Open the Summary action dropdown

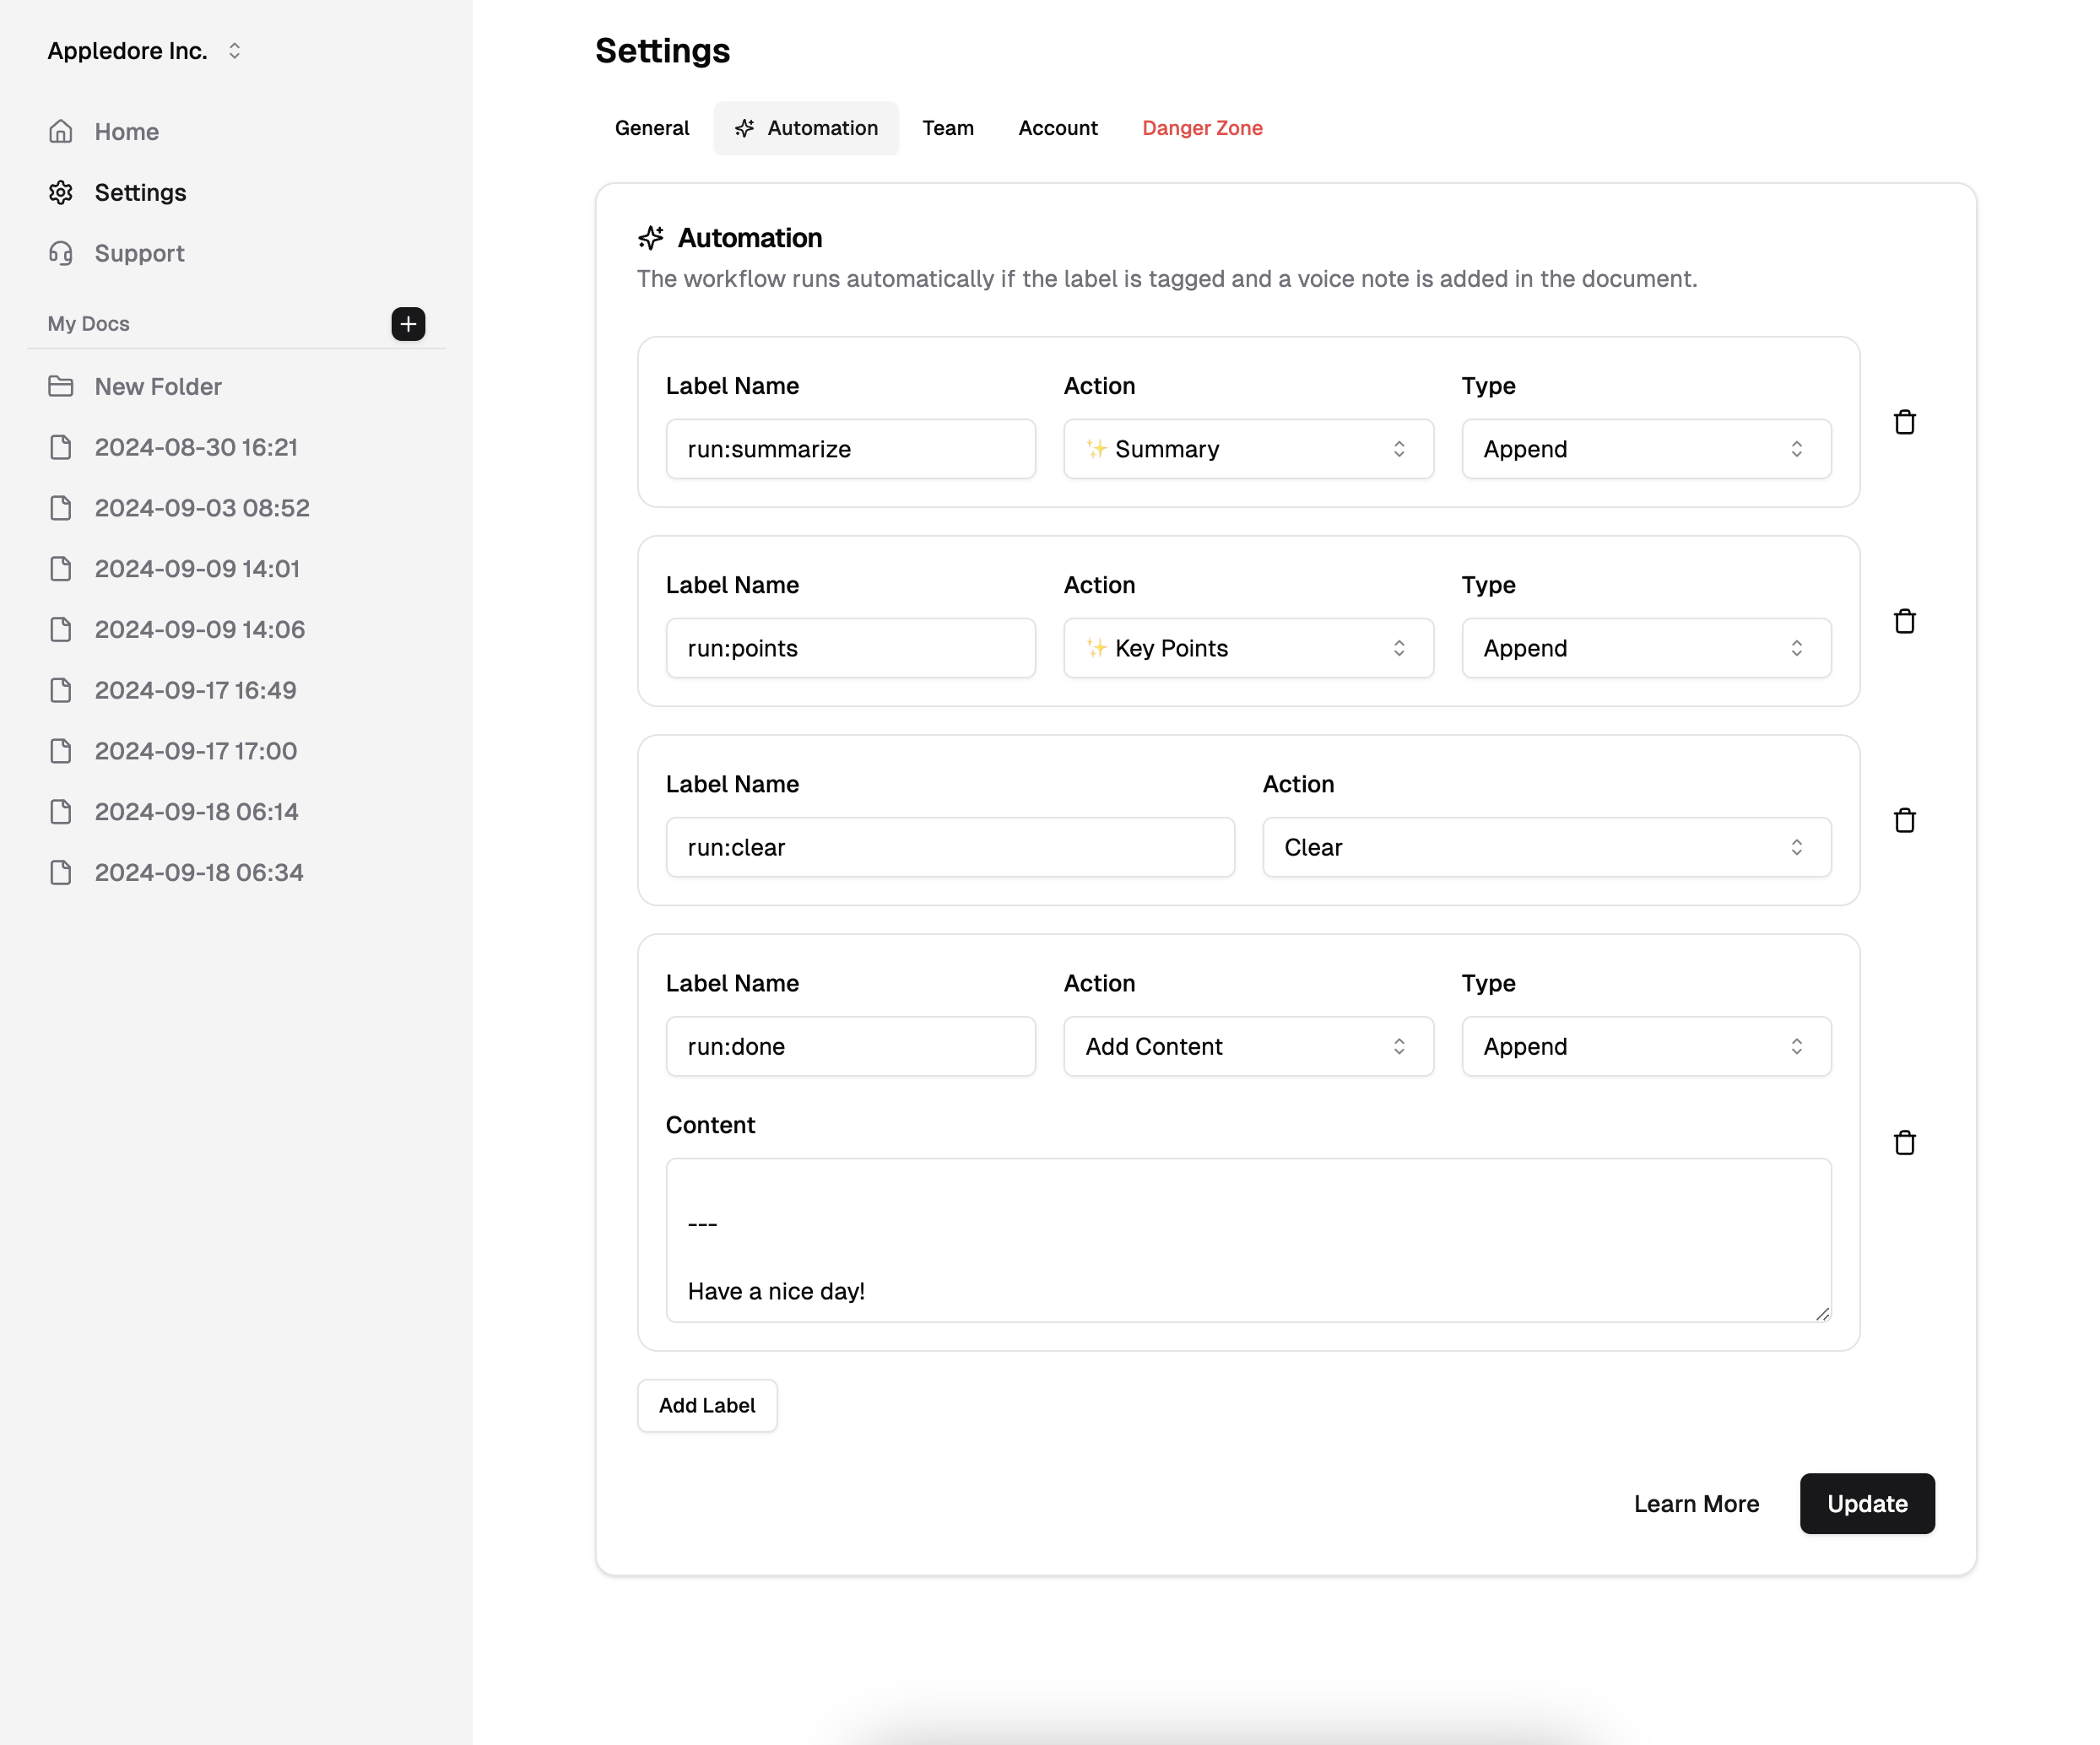[x=1247, y=449]
